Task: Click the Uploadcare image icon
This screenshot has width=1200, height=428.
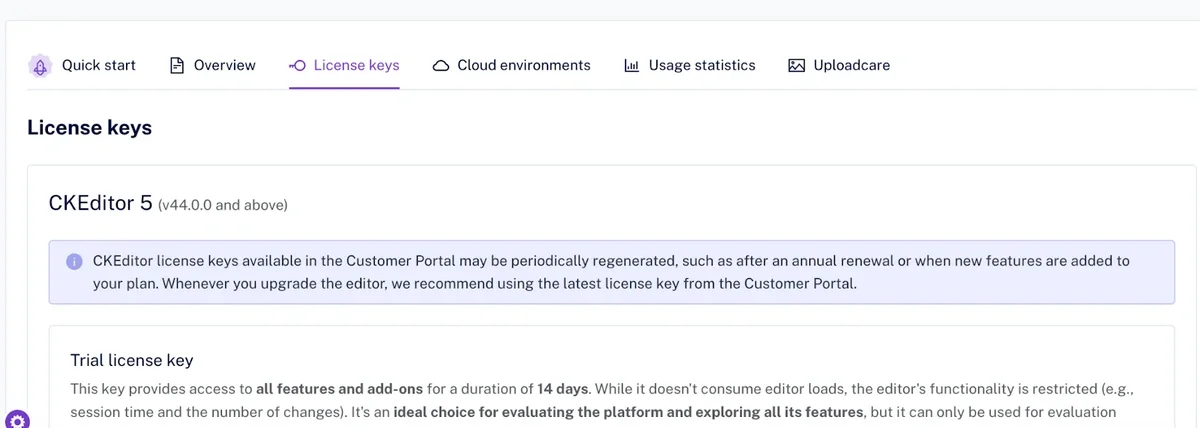Action: coord(797,66)
